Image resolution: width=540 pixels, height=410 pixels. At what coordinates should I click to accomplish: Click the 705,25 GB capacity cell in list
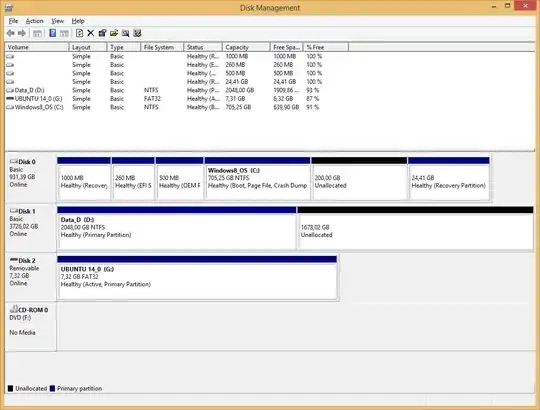[238, 107]
